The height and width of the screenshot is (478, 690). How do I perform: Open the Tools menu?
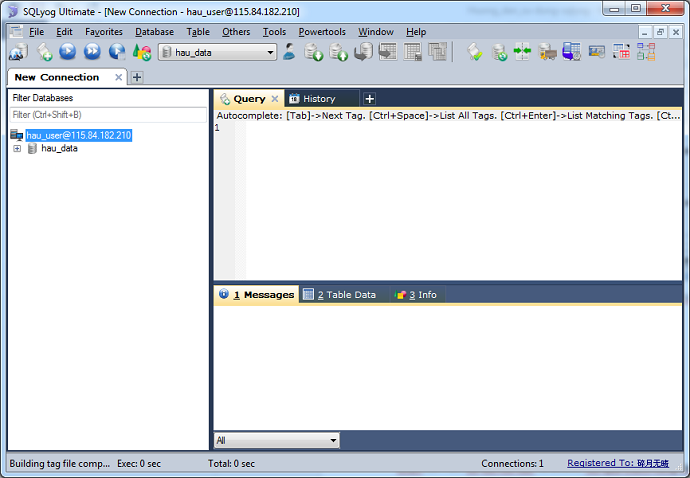pos(274,32)
